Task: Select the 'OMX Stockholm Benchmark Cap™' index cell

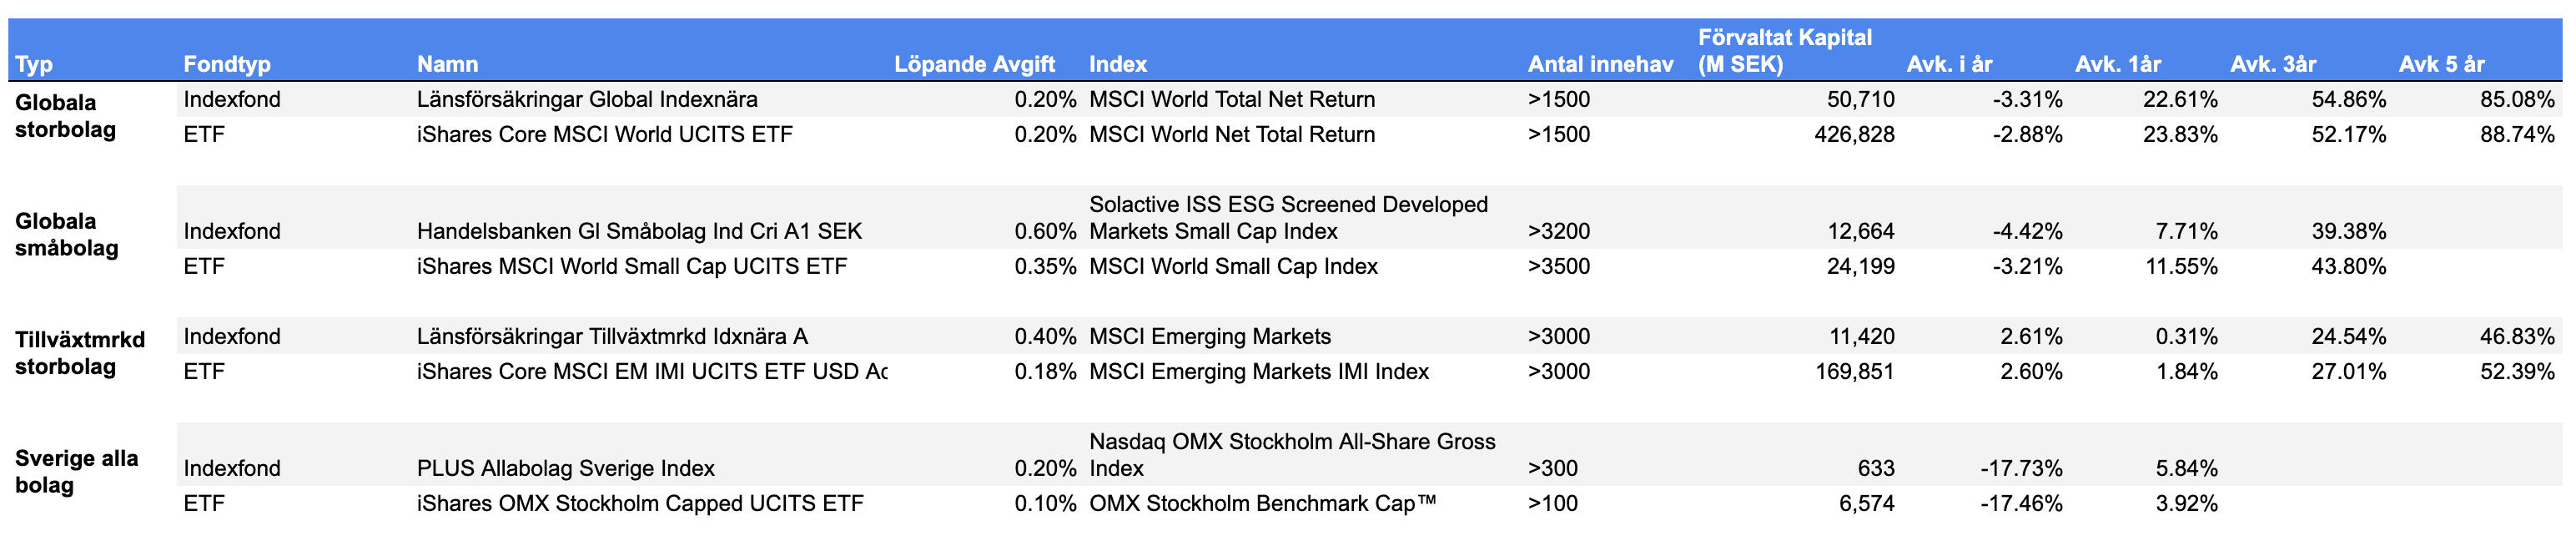Action: [1262, 503]
